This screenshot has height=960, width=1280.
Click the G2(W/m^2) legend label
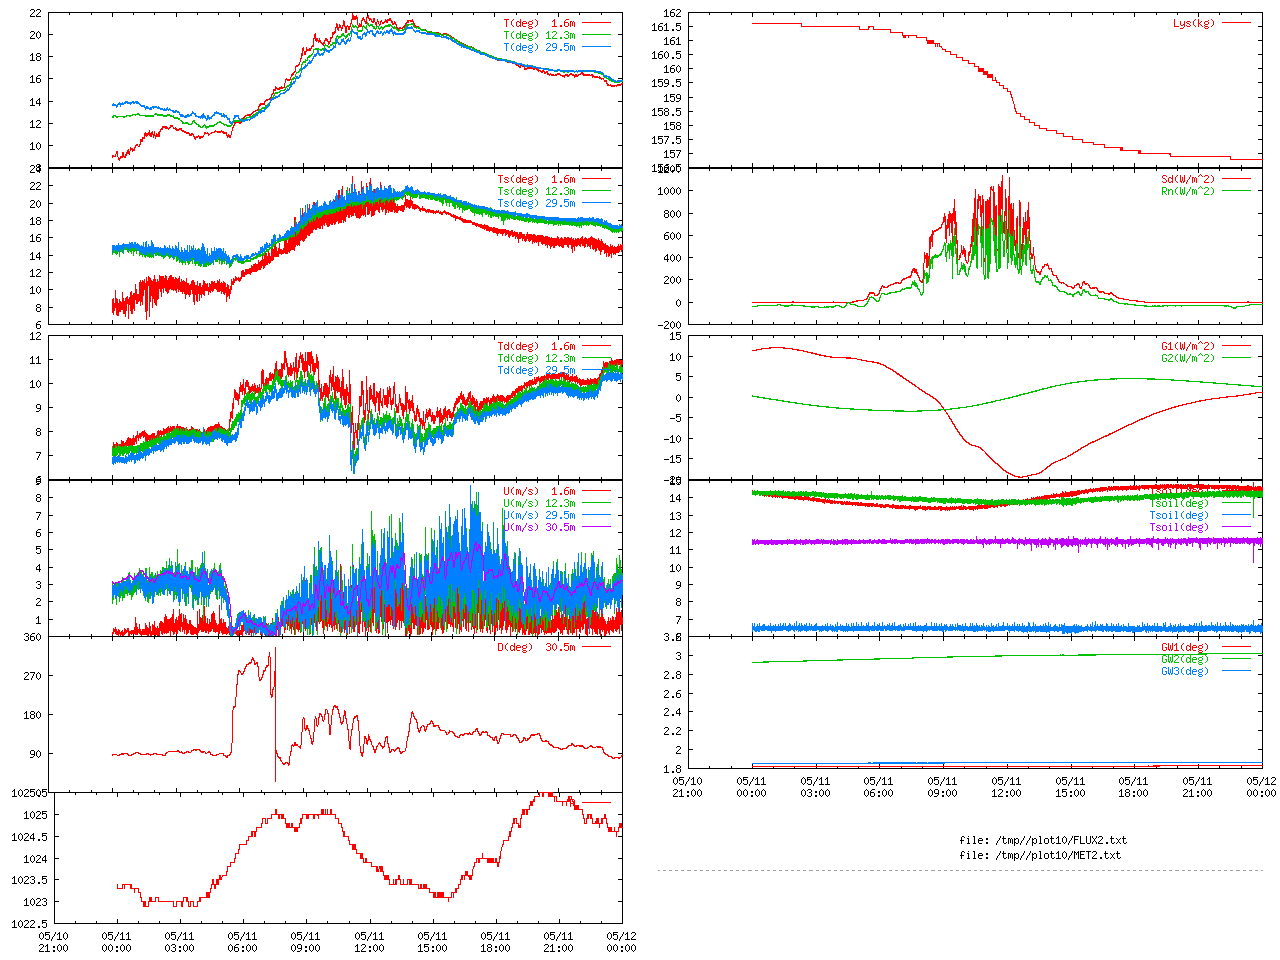coord(1188,359)
